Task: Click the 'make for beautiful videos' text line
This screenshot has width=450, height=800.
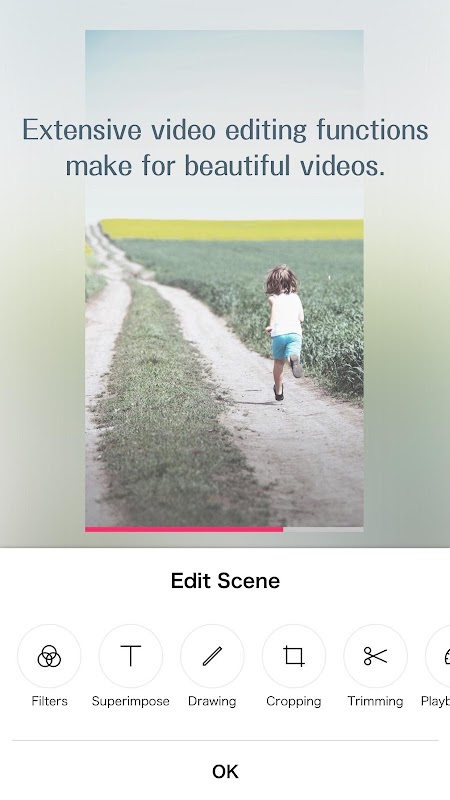Action: (x=225, y=166)
